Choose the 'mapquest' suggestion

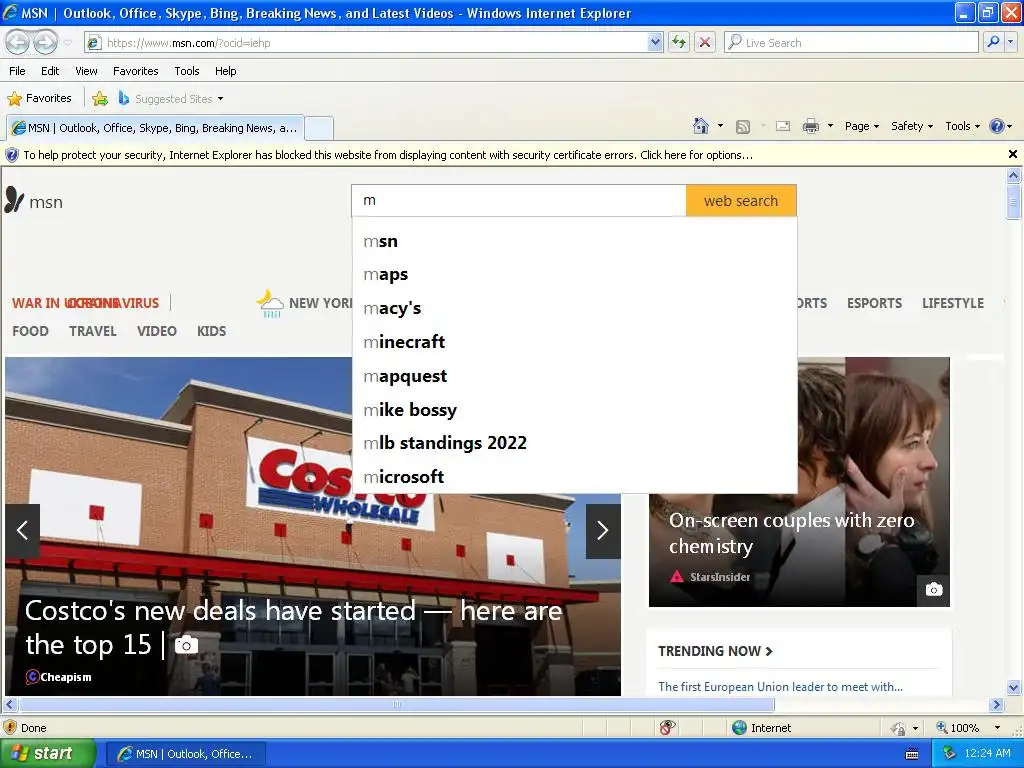click(573, 376)
